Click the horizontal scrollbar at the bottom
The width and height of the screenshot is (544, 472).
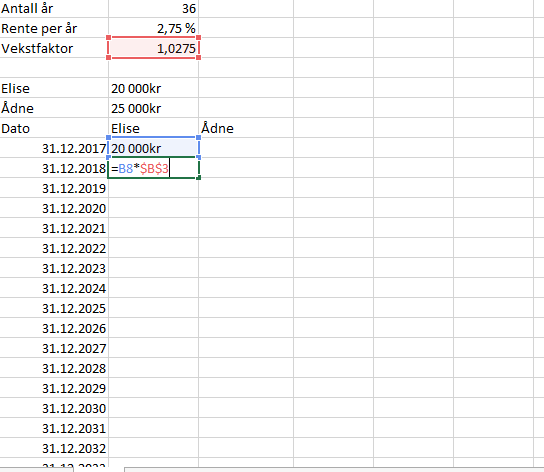pyautogui.click(x=334, y=470)
